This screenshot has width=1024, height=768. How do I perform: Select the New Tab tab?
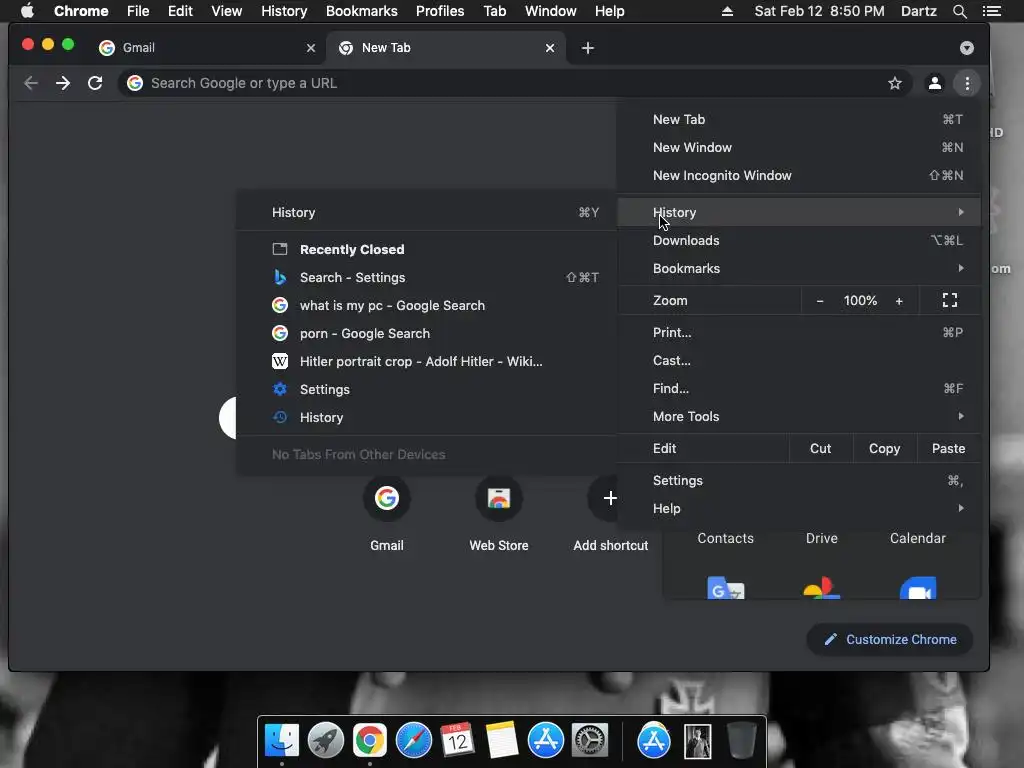[445, 48]
